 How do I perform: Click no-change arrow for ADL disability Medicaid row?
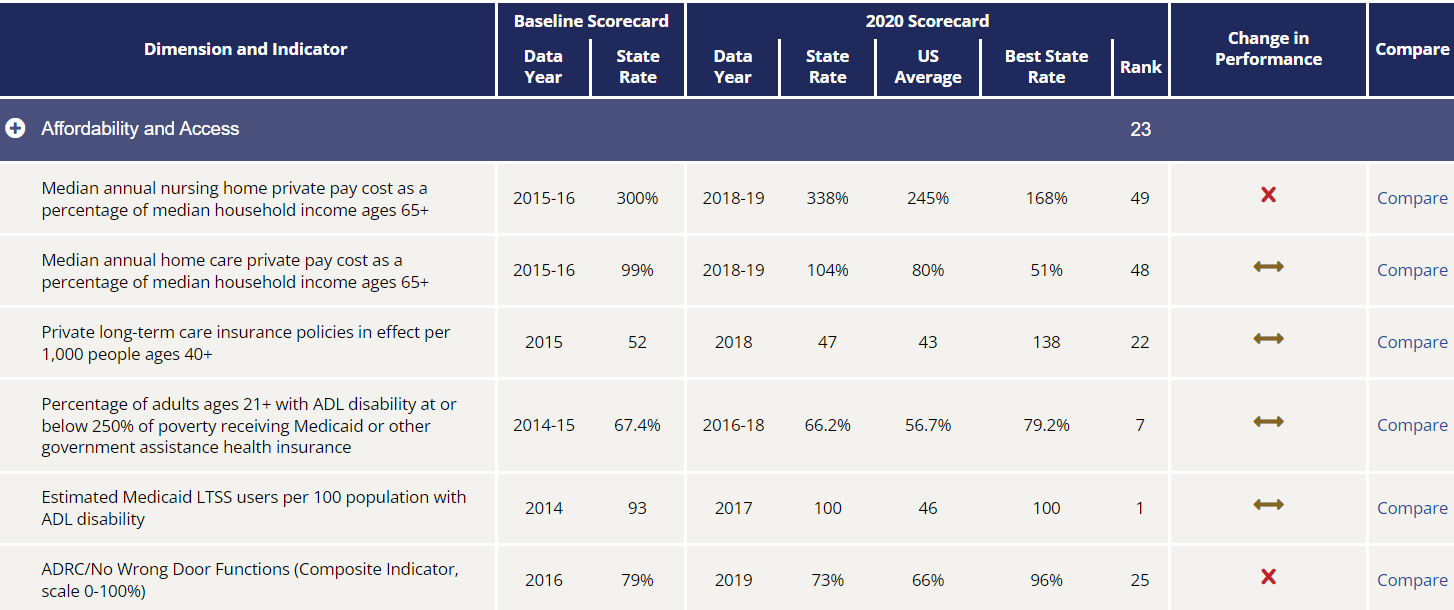1268,422
